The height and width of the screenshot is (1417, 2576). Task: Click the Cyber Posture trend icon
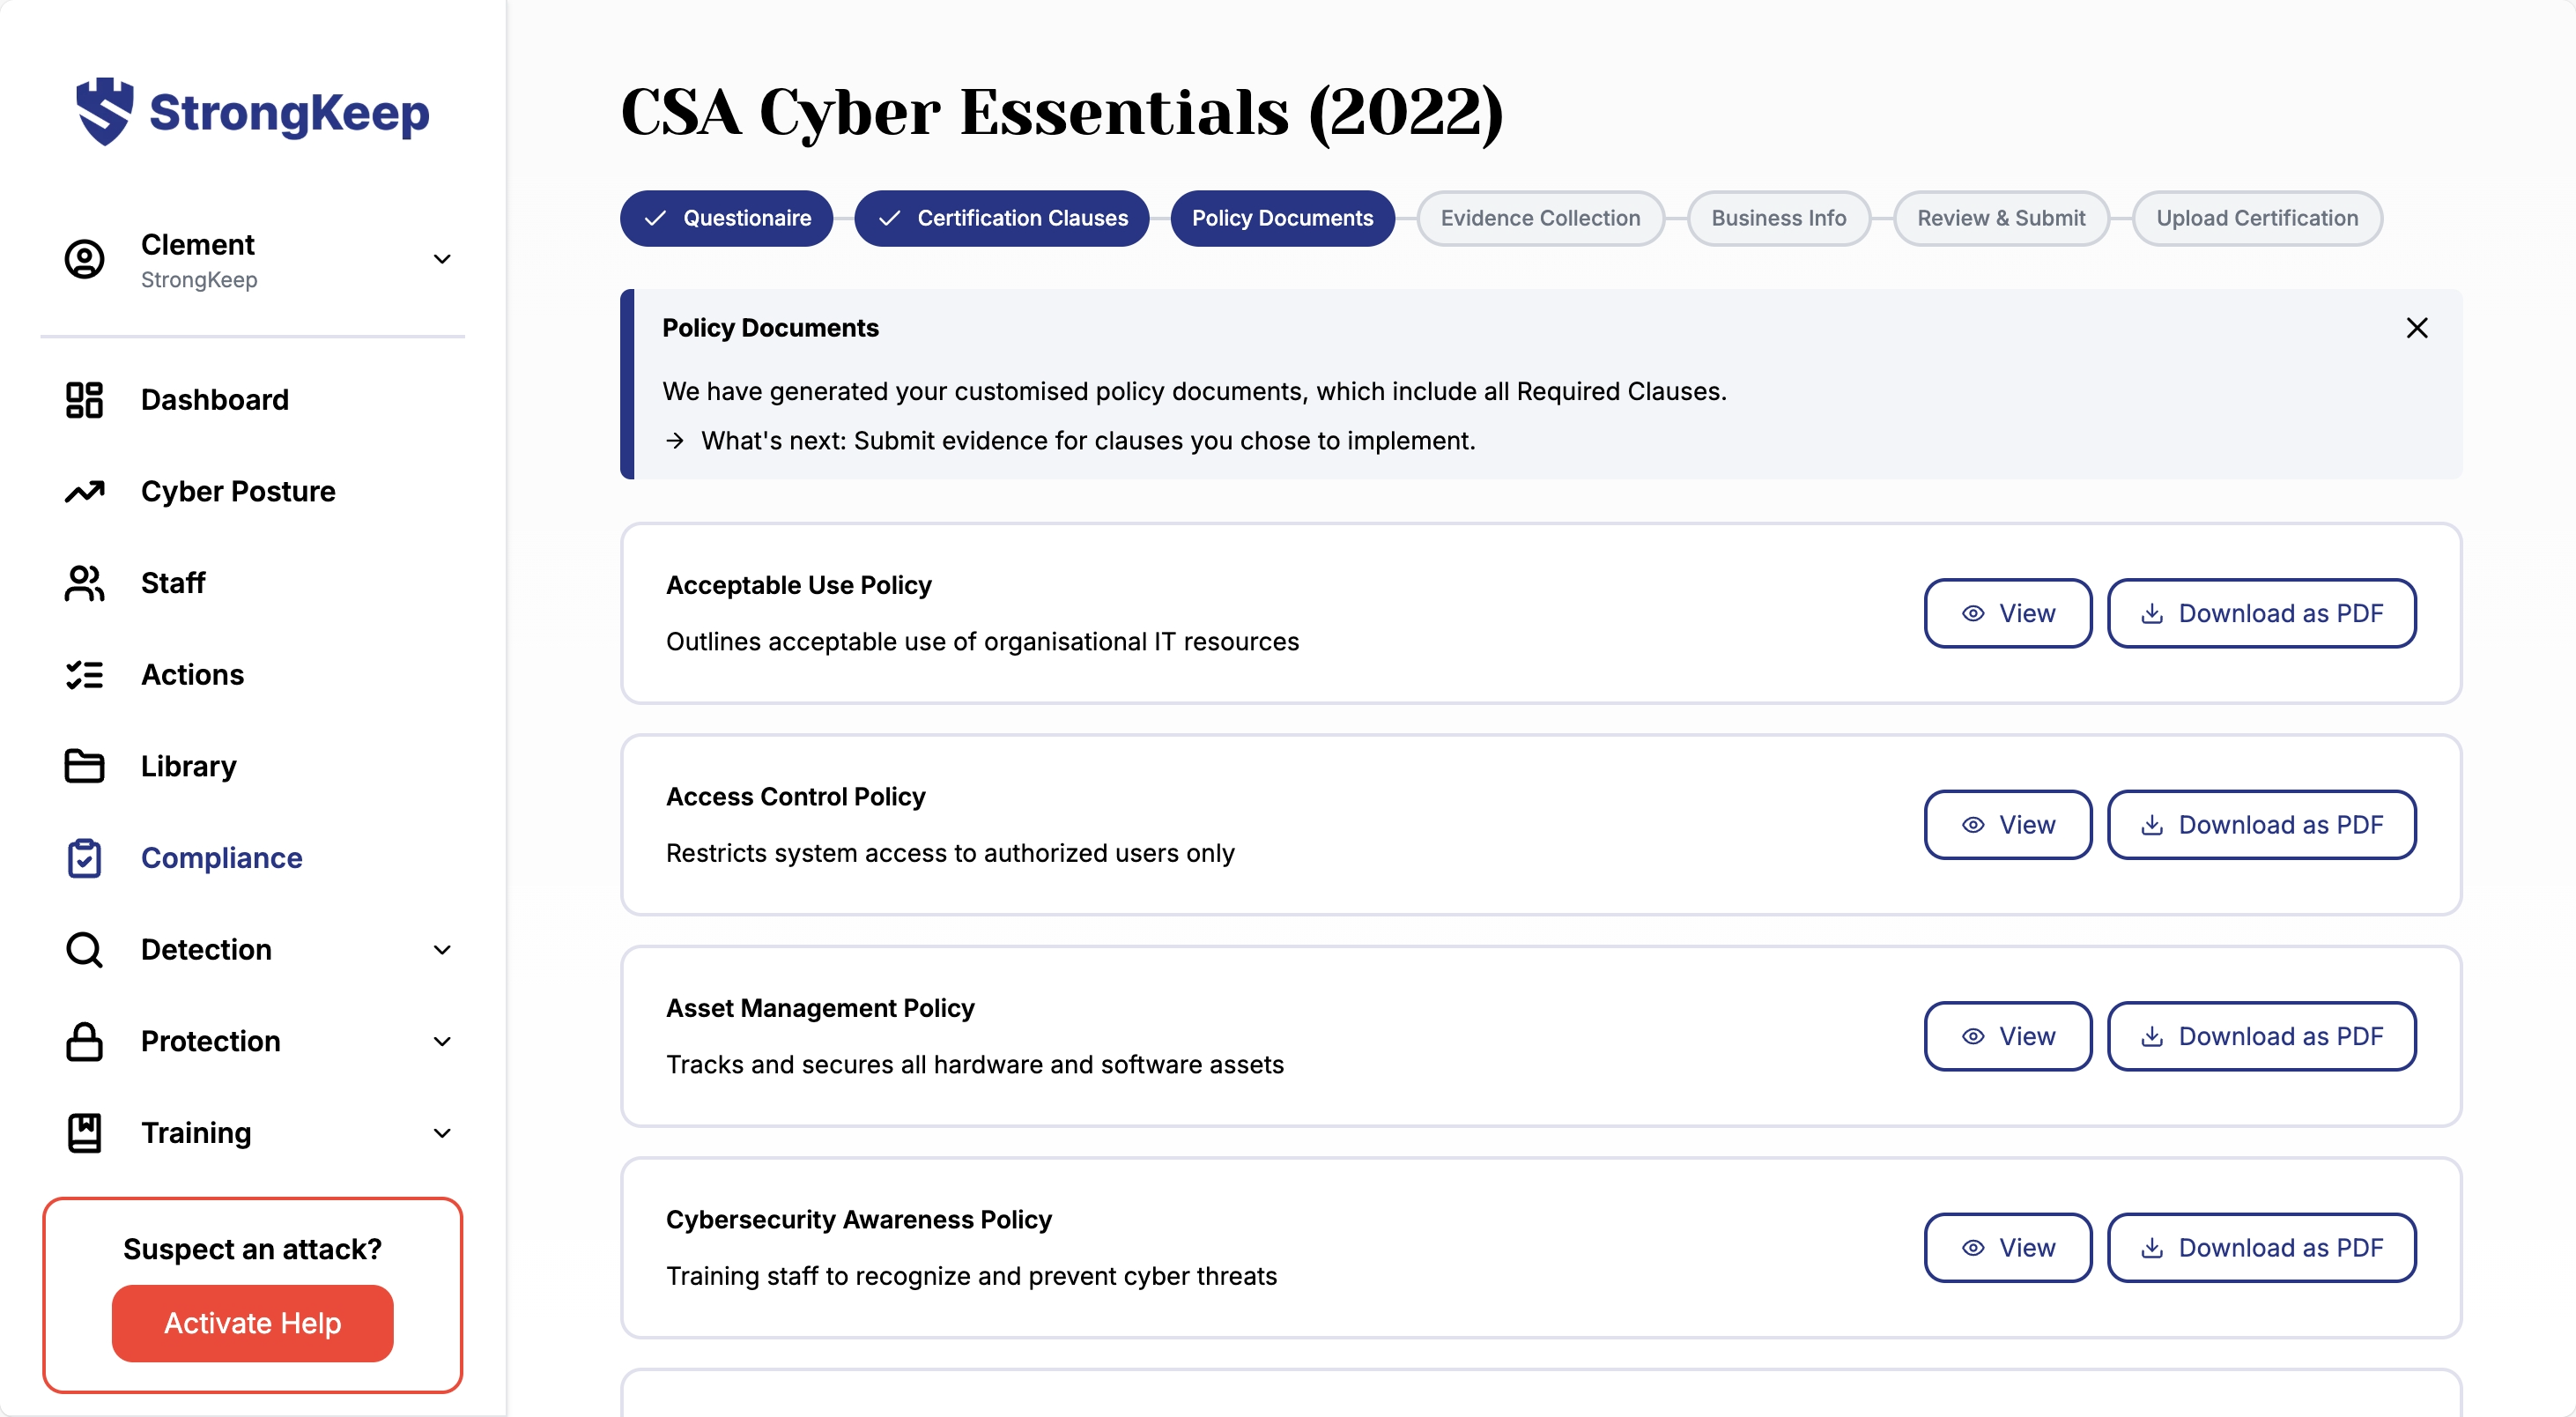point(84,491)
